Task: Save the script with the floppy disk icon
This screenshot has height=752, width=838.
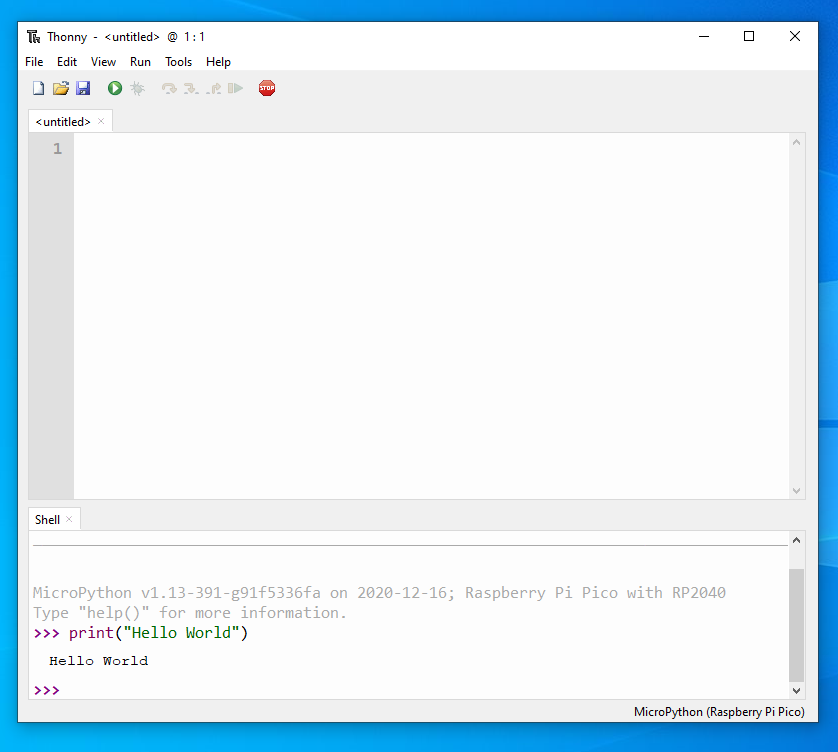Action: (x=83, y=88)
